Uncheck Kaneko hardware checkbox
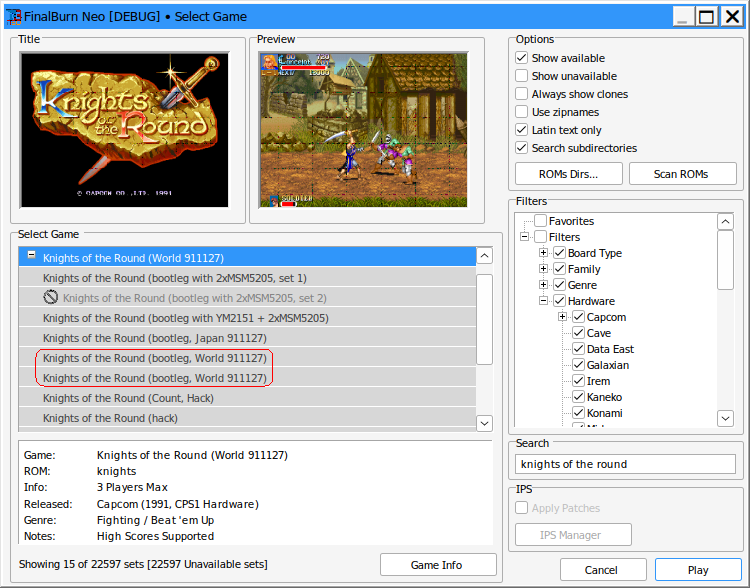Screen dimensions: 750x588 coord(579,397)
